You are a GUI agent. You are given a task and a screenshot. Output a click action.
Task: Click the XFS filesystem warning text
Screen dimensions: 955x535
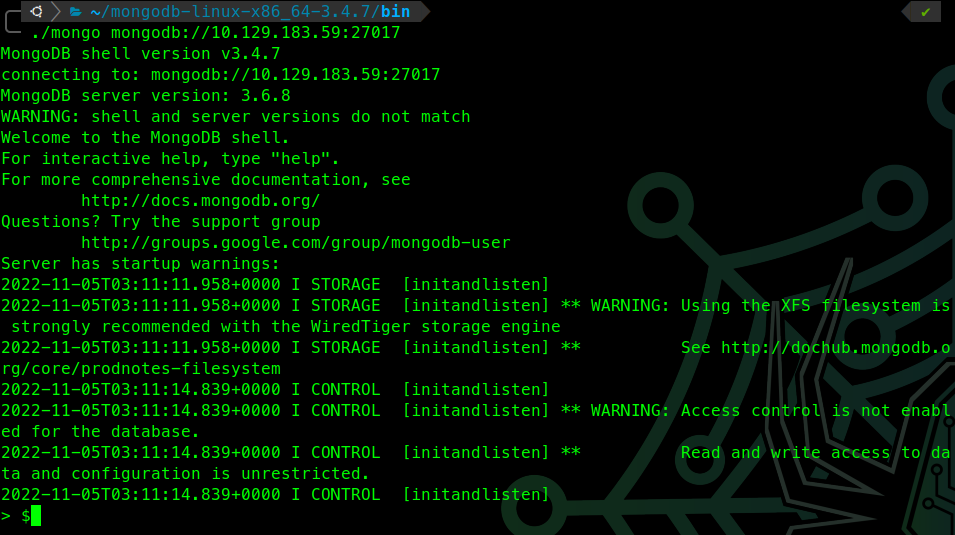815,306
